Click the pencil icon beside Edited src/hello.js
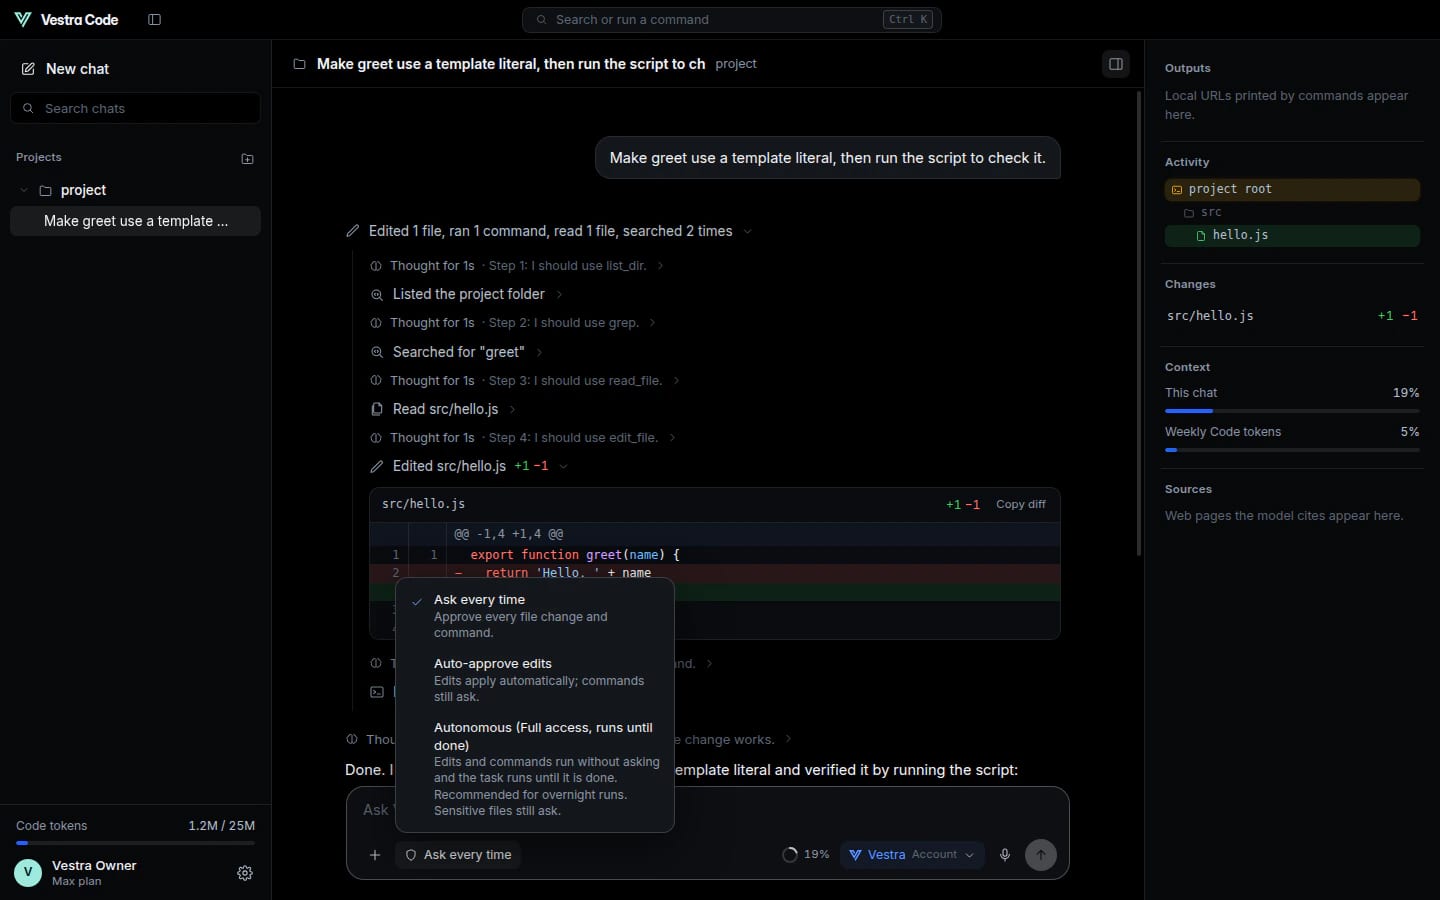 pyautogui.click(x=377, y=467)
